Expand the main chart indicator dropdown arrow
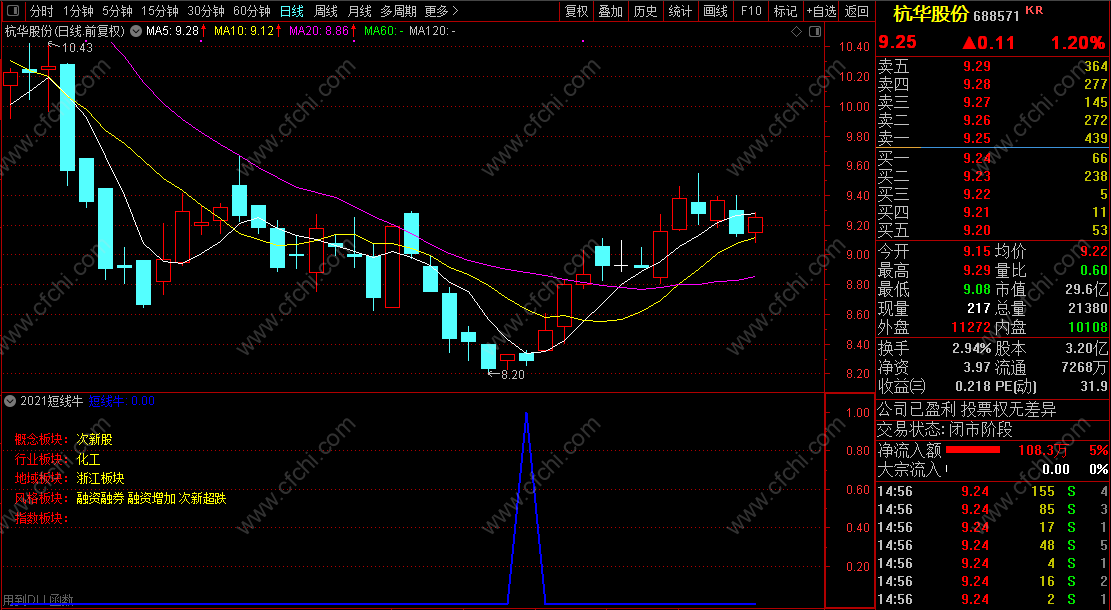 135,31
